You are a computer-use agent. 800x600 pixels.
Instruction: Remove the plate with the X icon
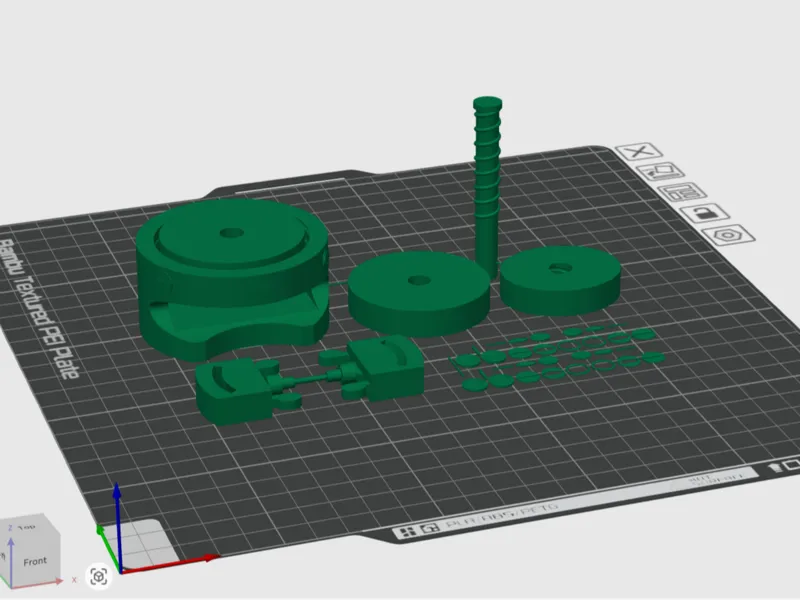pyautogui.click(x=638, y=152)
